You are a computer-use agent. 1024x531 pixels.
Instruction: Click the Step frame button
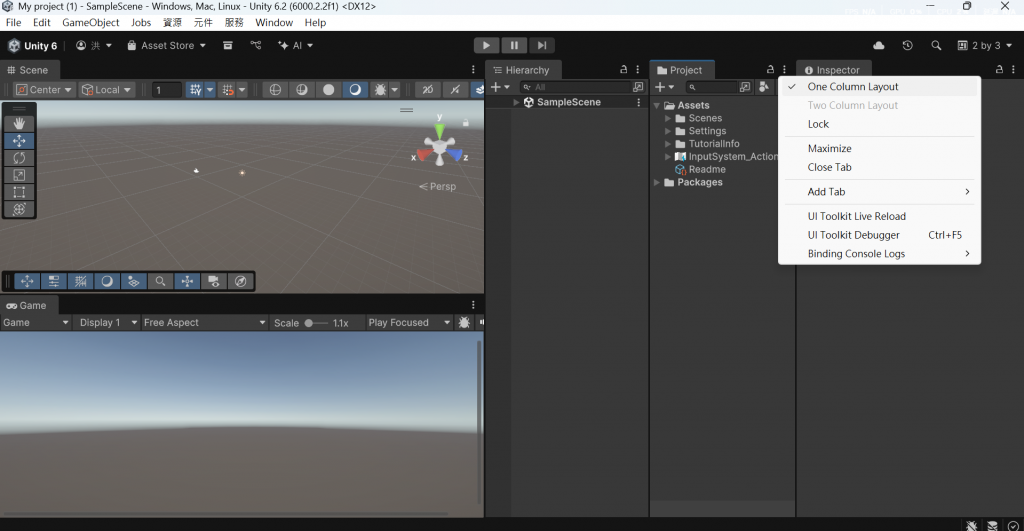click(x=542, y=45)
